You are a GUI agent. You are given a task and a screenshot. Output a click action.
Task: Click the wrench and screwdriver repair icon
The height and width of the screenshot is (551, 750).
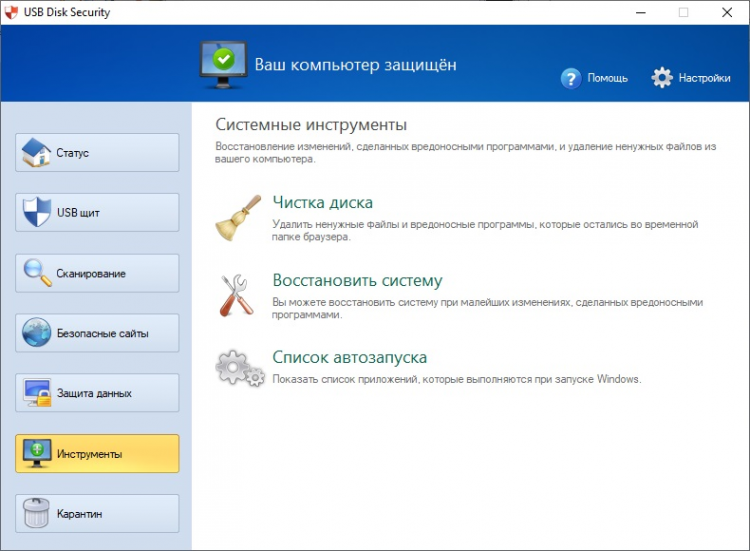click(236, 295)
